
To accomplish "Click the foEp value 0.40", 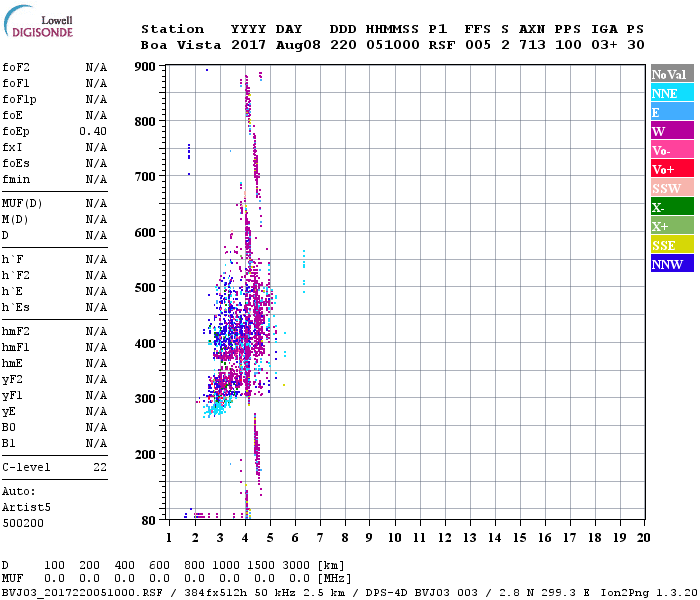I will point(93,132).
